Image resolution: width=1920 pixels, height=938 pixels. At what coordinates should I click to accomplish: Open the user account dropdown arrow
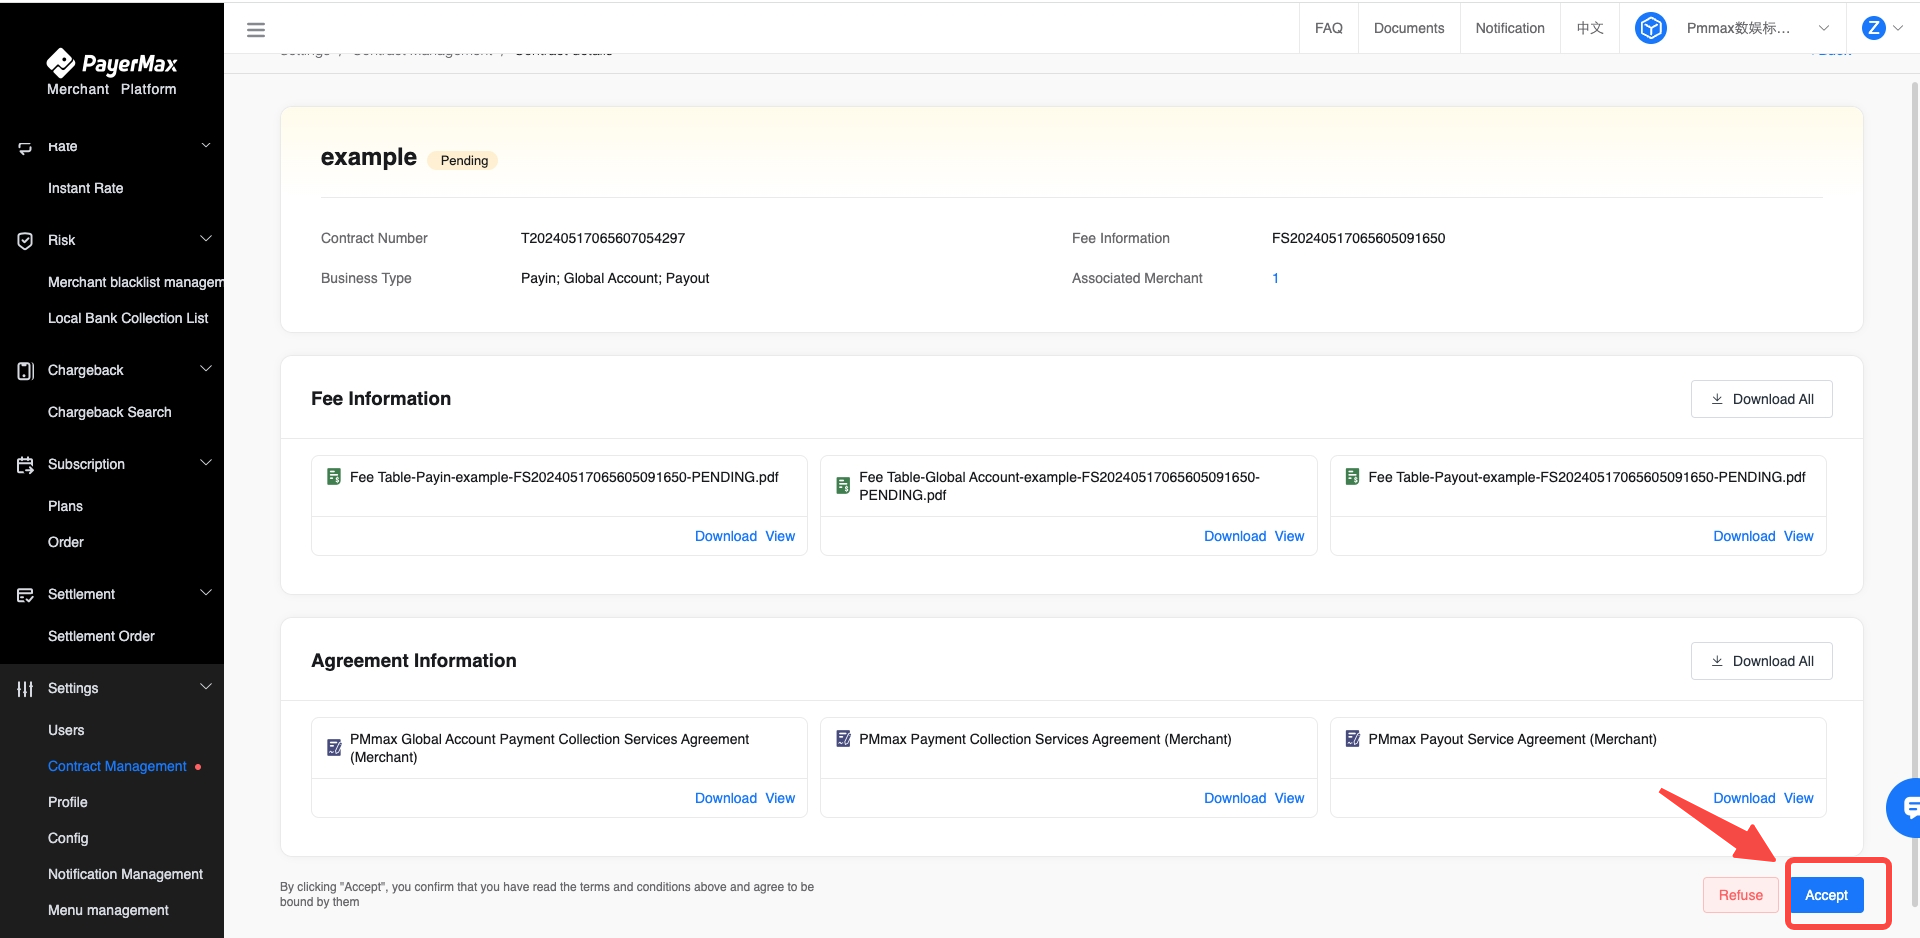click(1898, 28)
